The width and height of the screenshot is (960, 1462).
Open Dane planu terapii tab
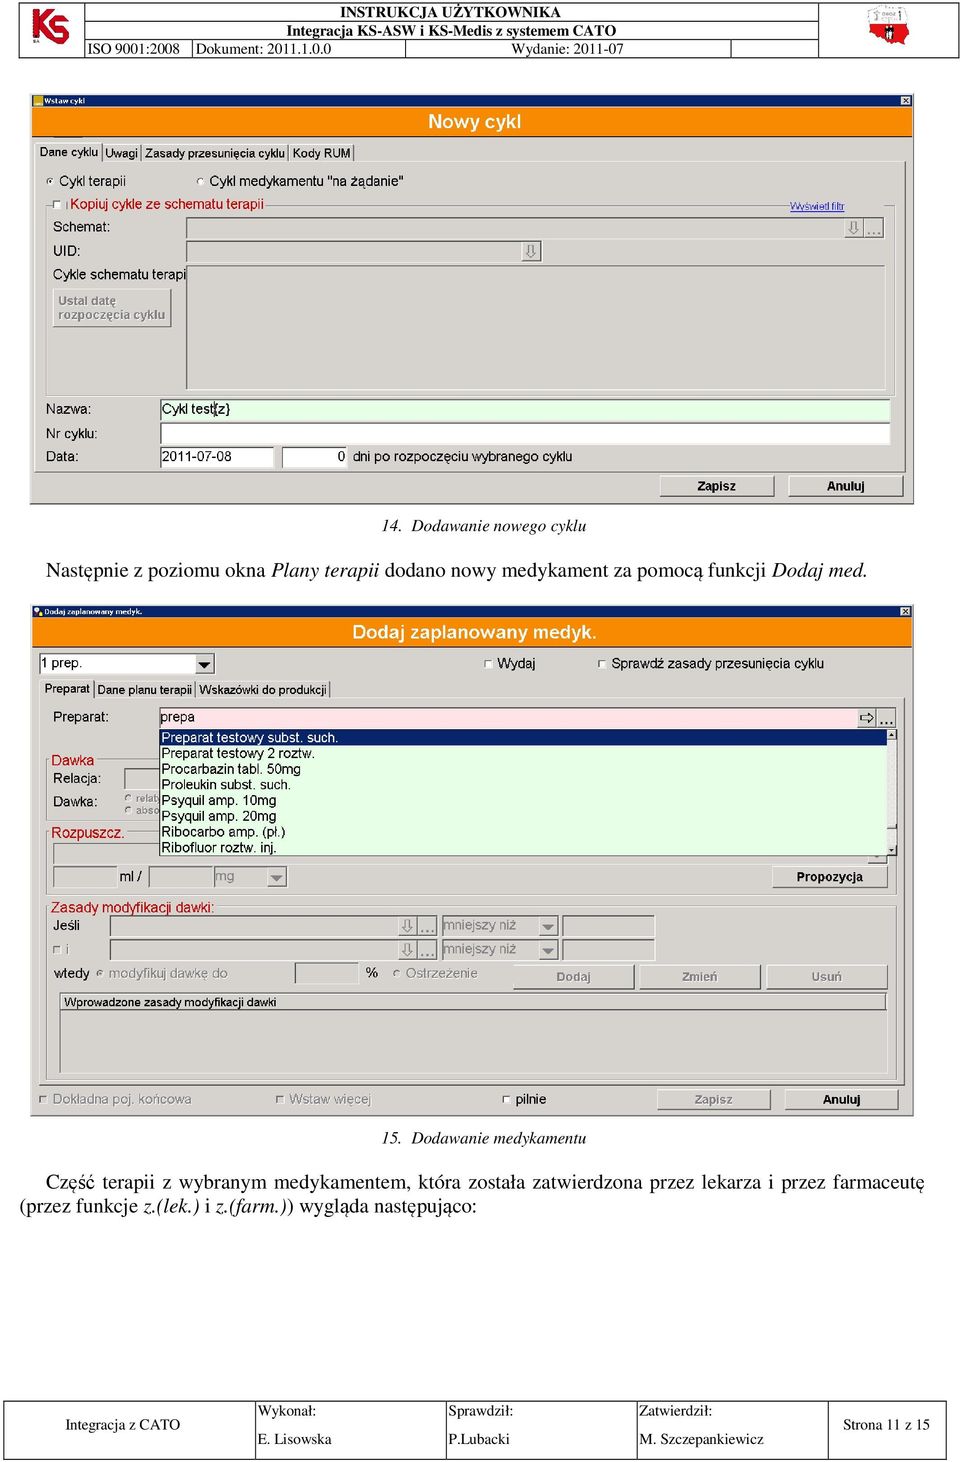145,689
